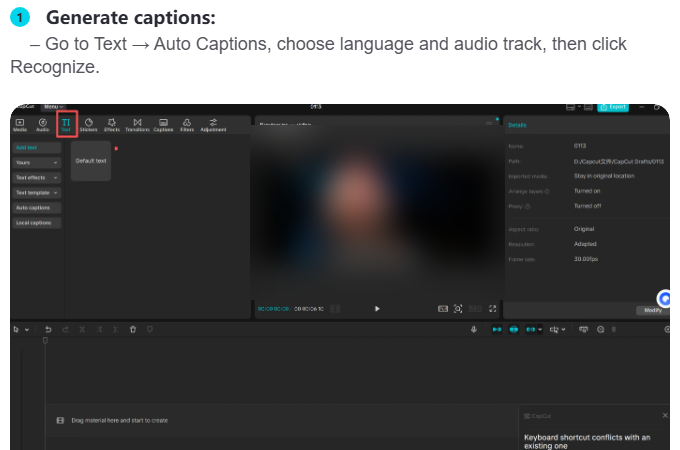The image size is (680, 450).
Task: Click the record voiceover microphone
Action: [x=474, y=329]
